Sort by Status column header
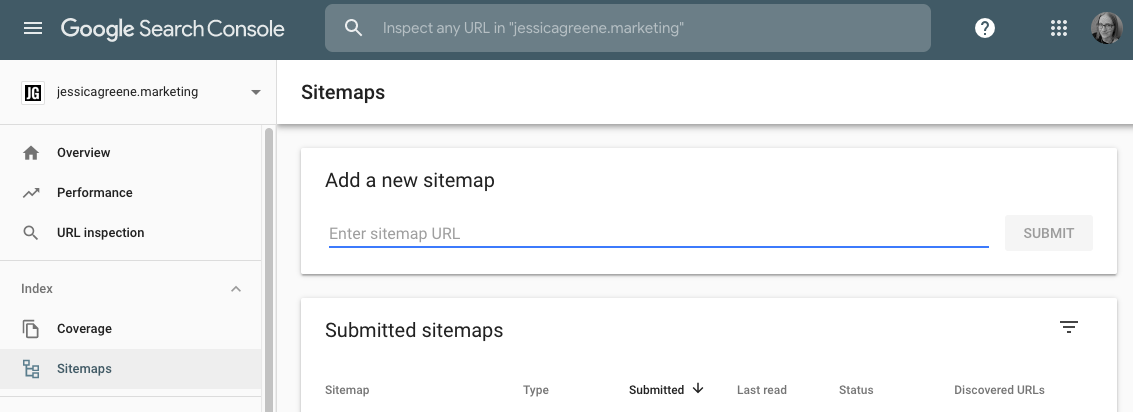This screenshot has height=412, width=1133. pyautogui.click(x=856, y=390)
